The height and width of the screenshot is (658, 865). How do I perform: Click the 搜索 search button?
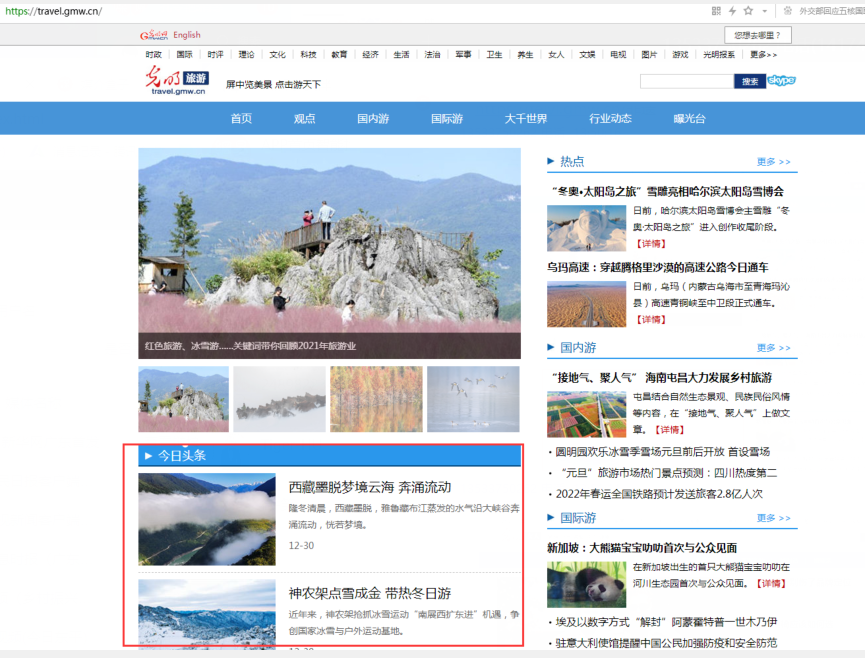(x=750, y=82)
